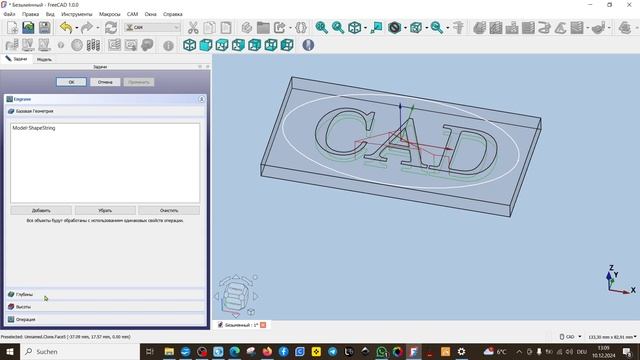Switch to the Модель tab
This screenshot has width=640, height=360.
[44, 59]
